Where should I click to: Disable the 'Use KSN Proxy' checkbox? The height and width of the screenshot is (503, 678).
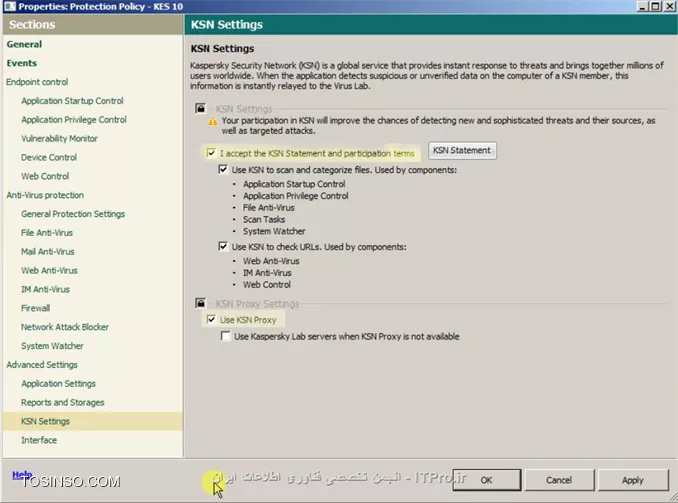211,320
